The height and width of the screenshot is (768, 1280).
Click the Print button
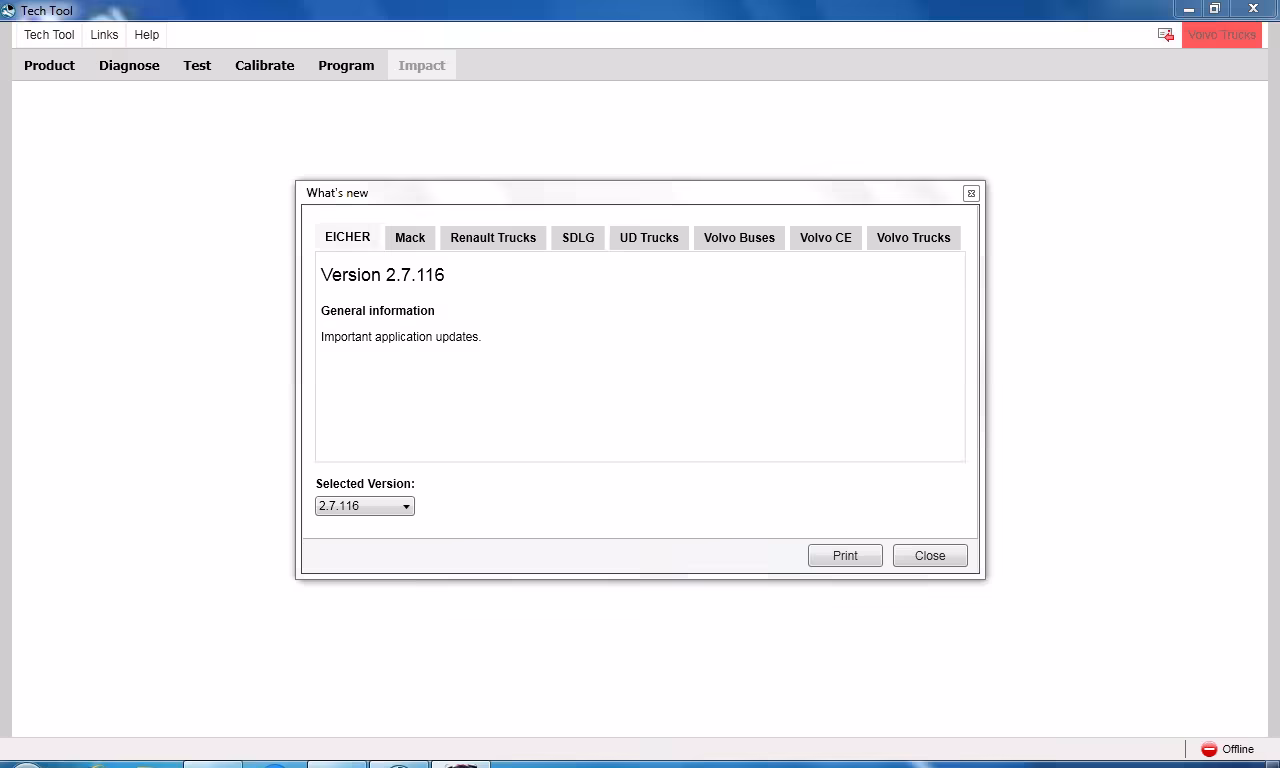pyautogui.click(x=845, y=556)
